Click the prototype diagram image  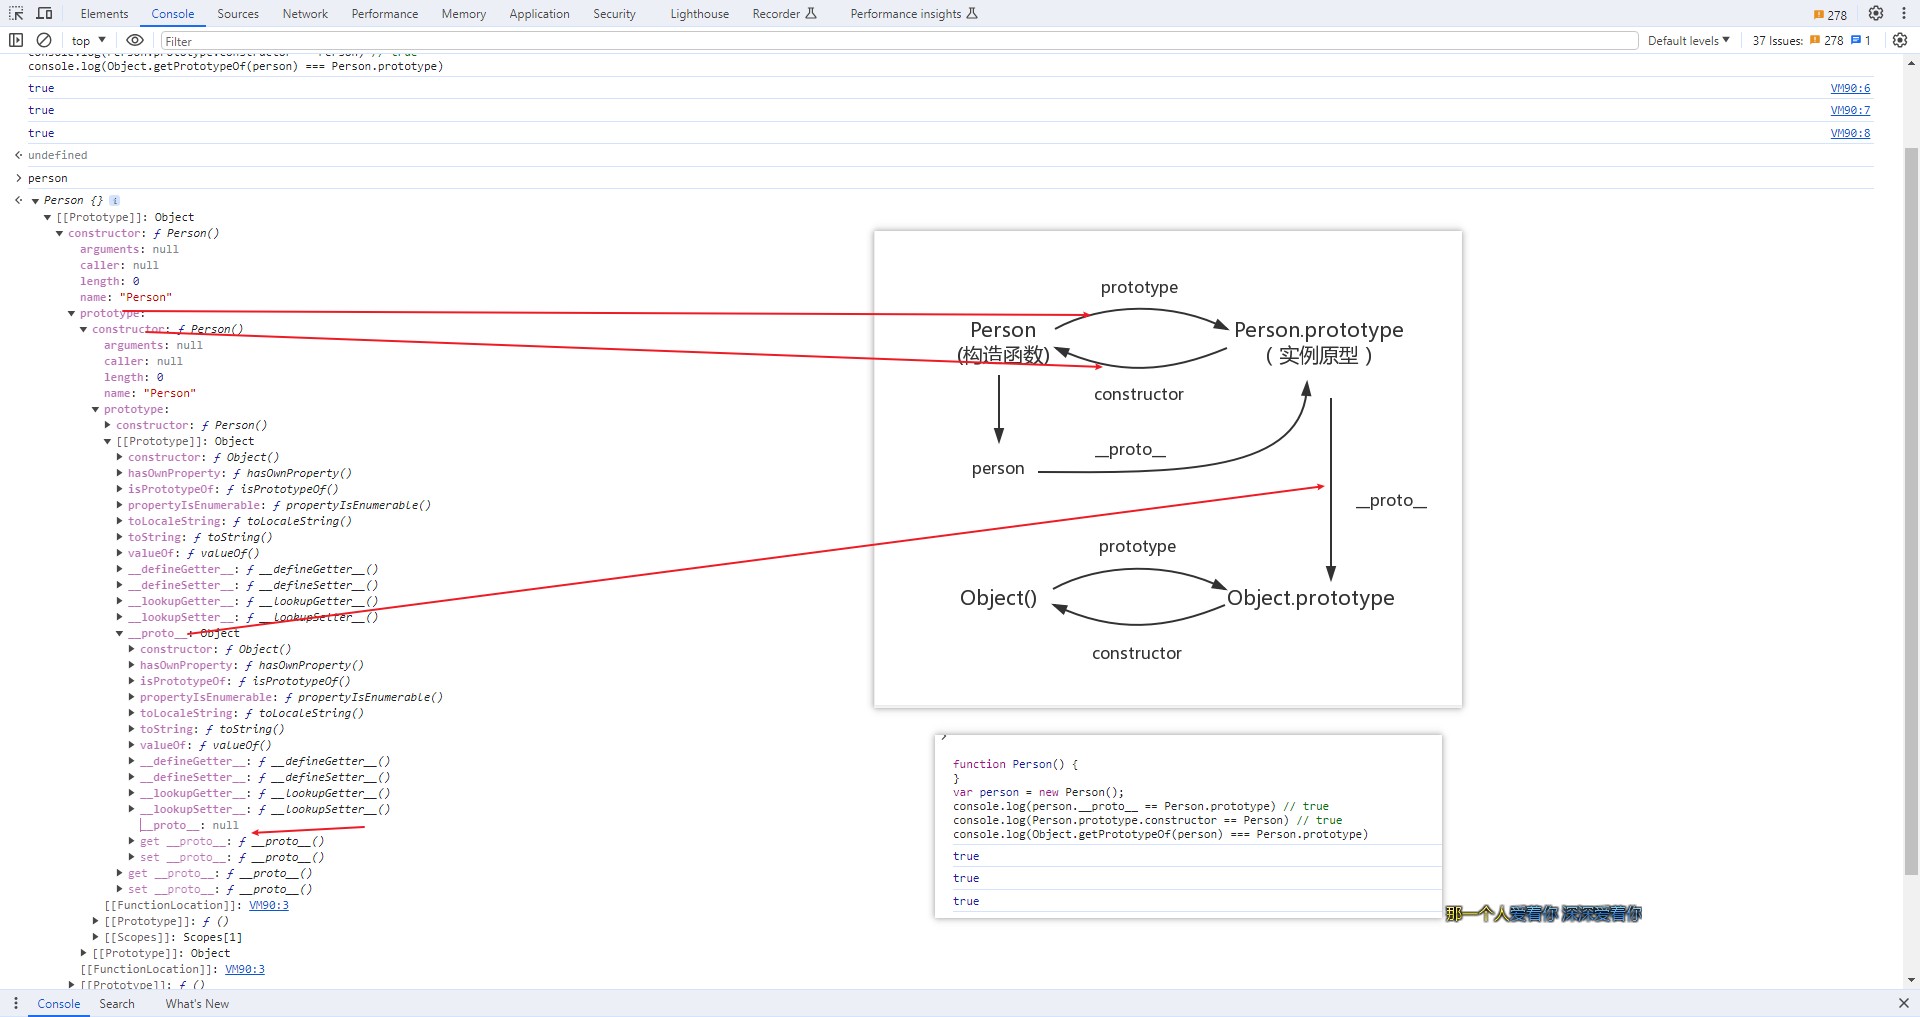1167,469
